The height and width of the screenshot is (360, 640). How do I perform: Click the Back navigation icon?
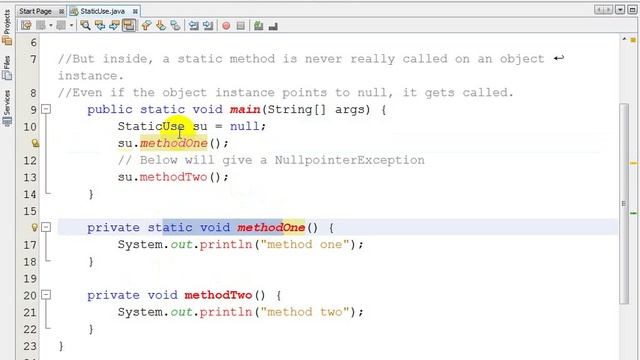pos(41,26)
